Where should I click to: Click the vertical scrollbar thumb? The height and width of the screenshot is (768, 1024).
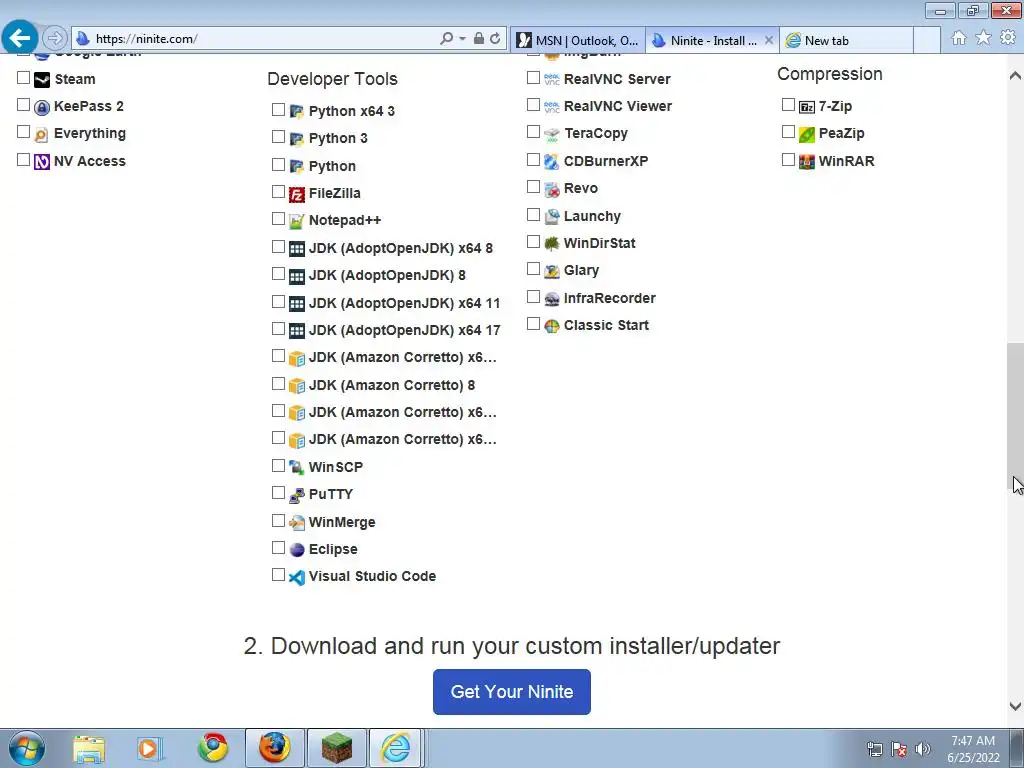[1015, 418]
